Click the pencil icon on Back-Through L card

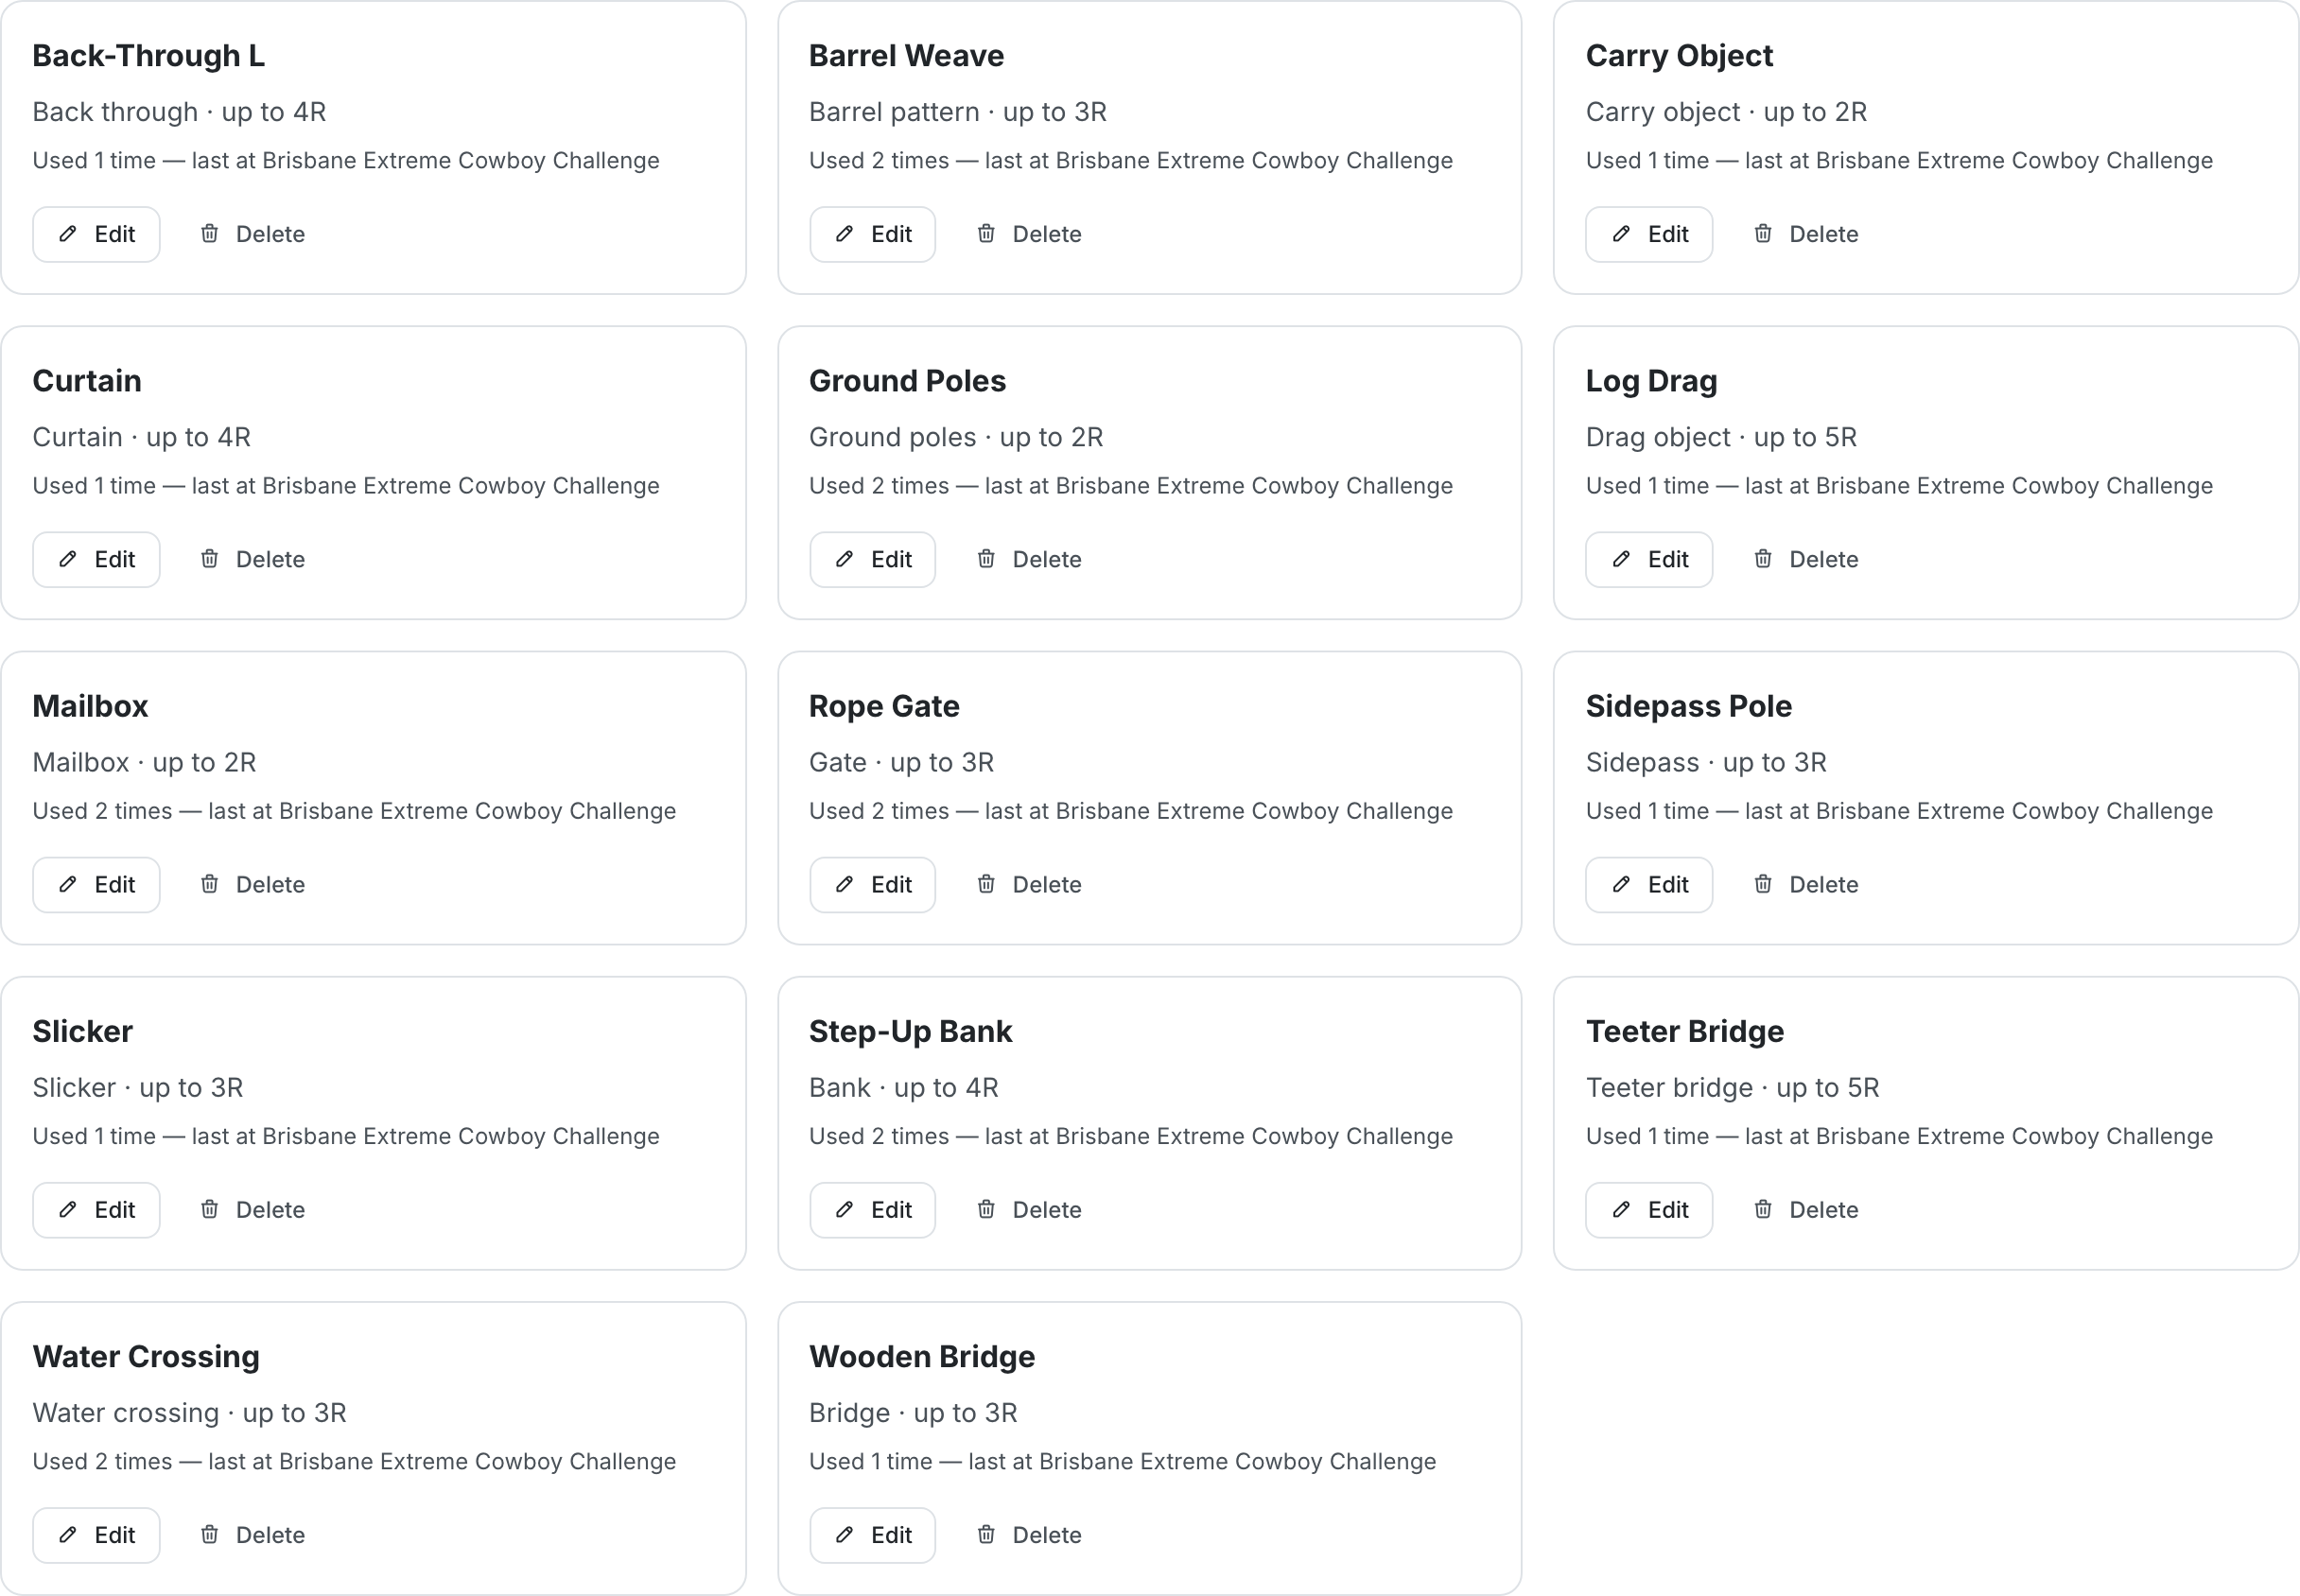coord(68,234)
